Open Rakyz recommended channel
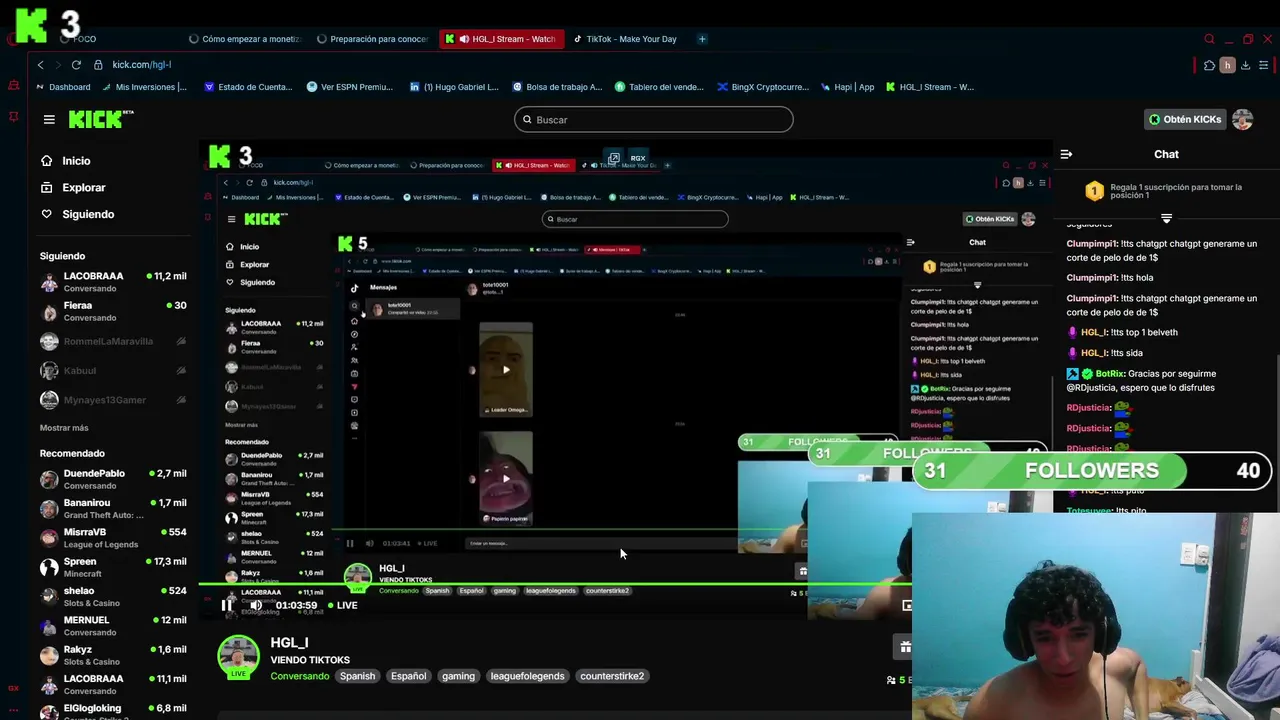Image resolution: width=1280 pixels, height=720 pixels. coord(113,655)
